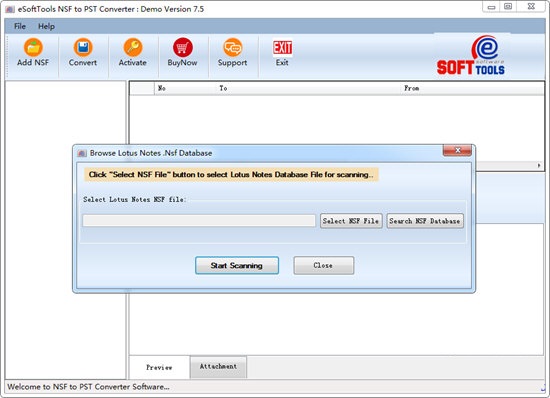The image size is (550, 398).
Task: Click the NSF file path input field
Action: click(x=199, y=221)
